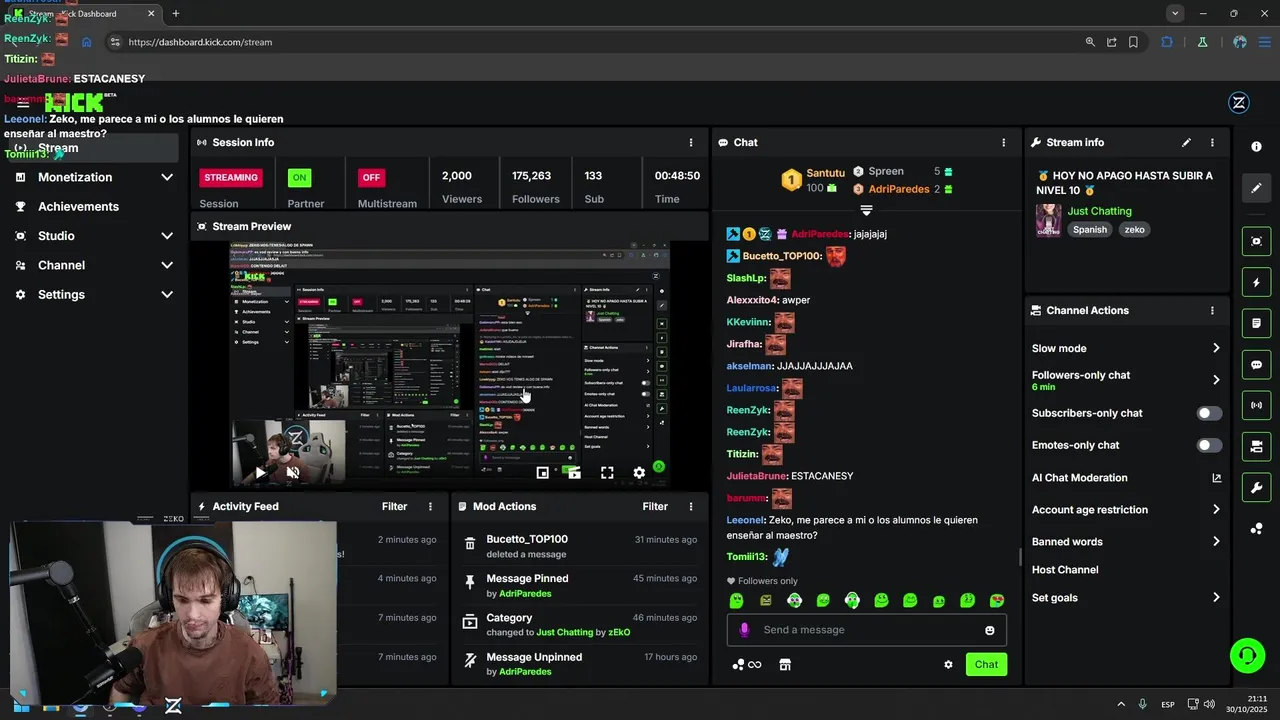The height and width of the screenshot is (720, 1280).
Task: Click the share icon in address bar
Action: [x=1112, y=42]
